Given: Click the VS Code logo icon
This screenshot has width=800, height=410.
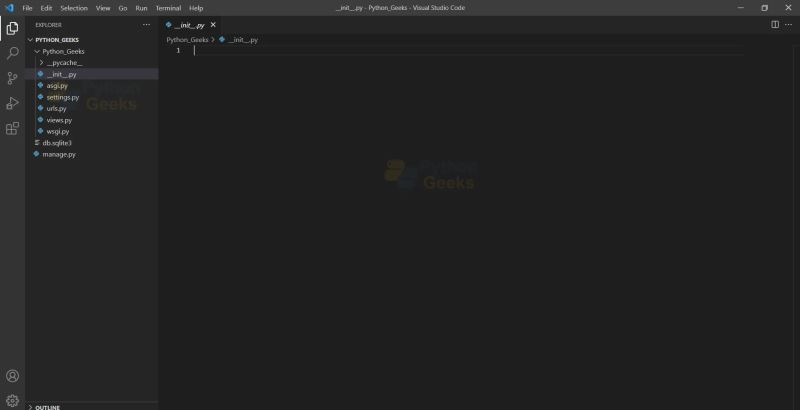Looking at the screenshot, I should (9, 8).
